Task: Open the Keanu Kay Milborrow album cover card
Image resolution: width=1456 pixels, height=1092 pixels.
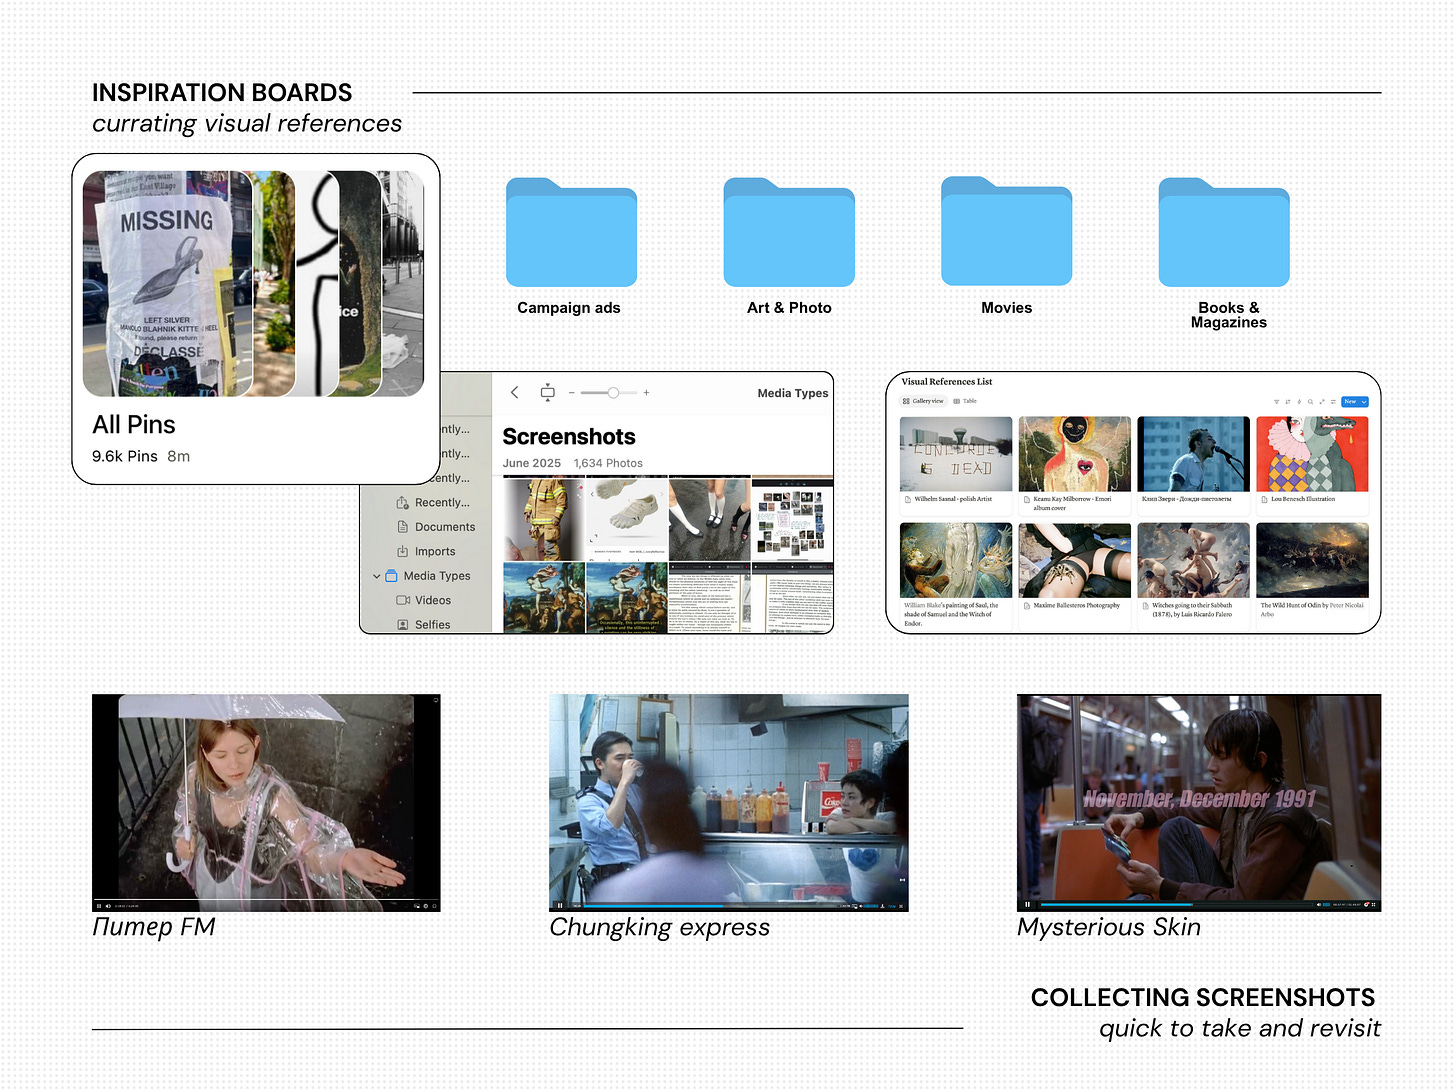Action: (x=1075, y=465)
